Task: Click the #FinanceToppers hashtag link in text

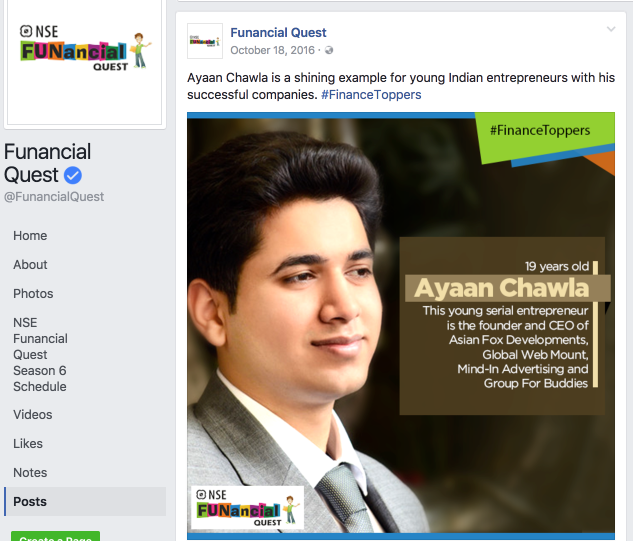Action: click(371, 94)
